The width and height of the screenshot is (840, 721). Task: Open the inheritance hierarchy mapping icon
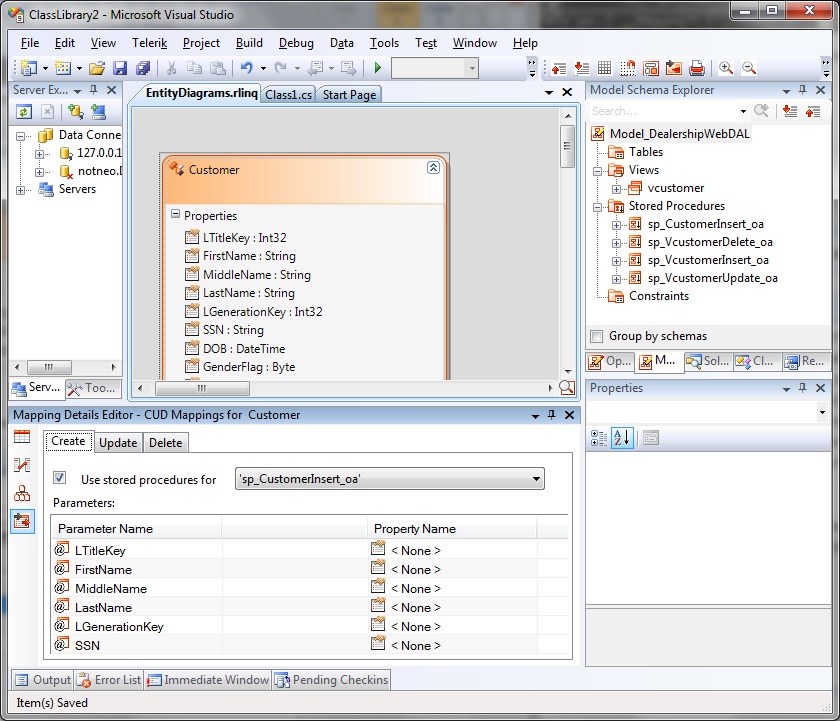(x=22, y=493)
